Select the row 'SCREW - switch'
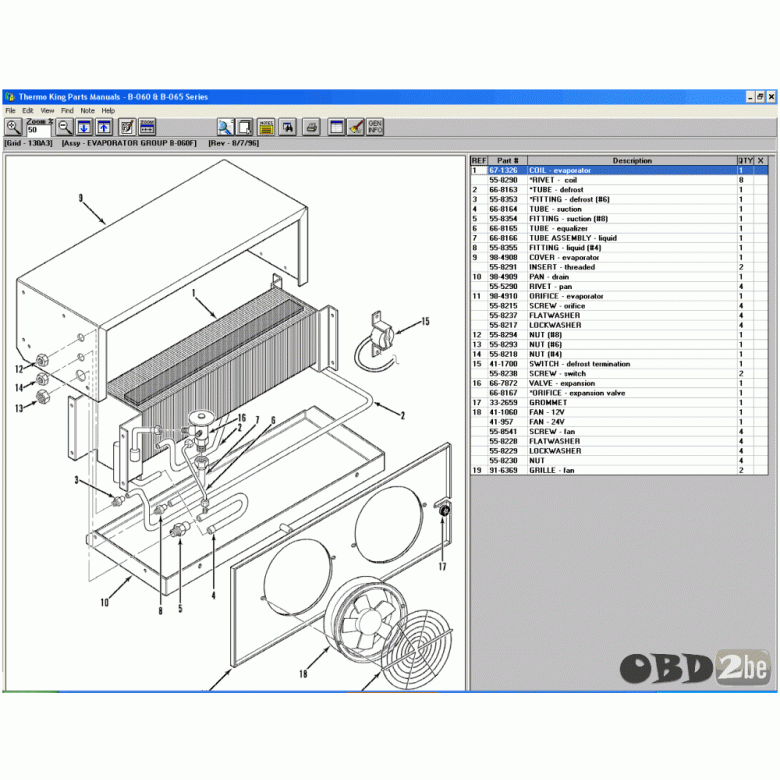The height and width of the screenshot is (780, 780). point(619,374)
